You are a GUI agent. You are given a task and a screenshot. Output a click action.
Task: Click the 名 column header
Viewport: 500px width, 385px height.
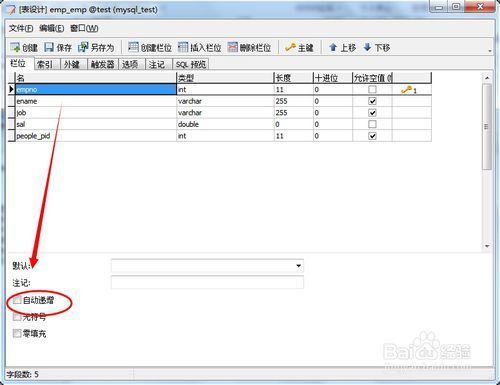pyautogui.click(x=96, y=78)
